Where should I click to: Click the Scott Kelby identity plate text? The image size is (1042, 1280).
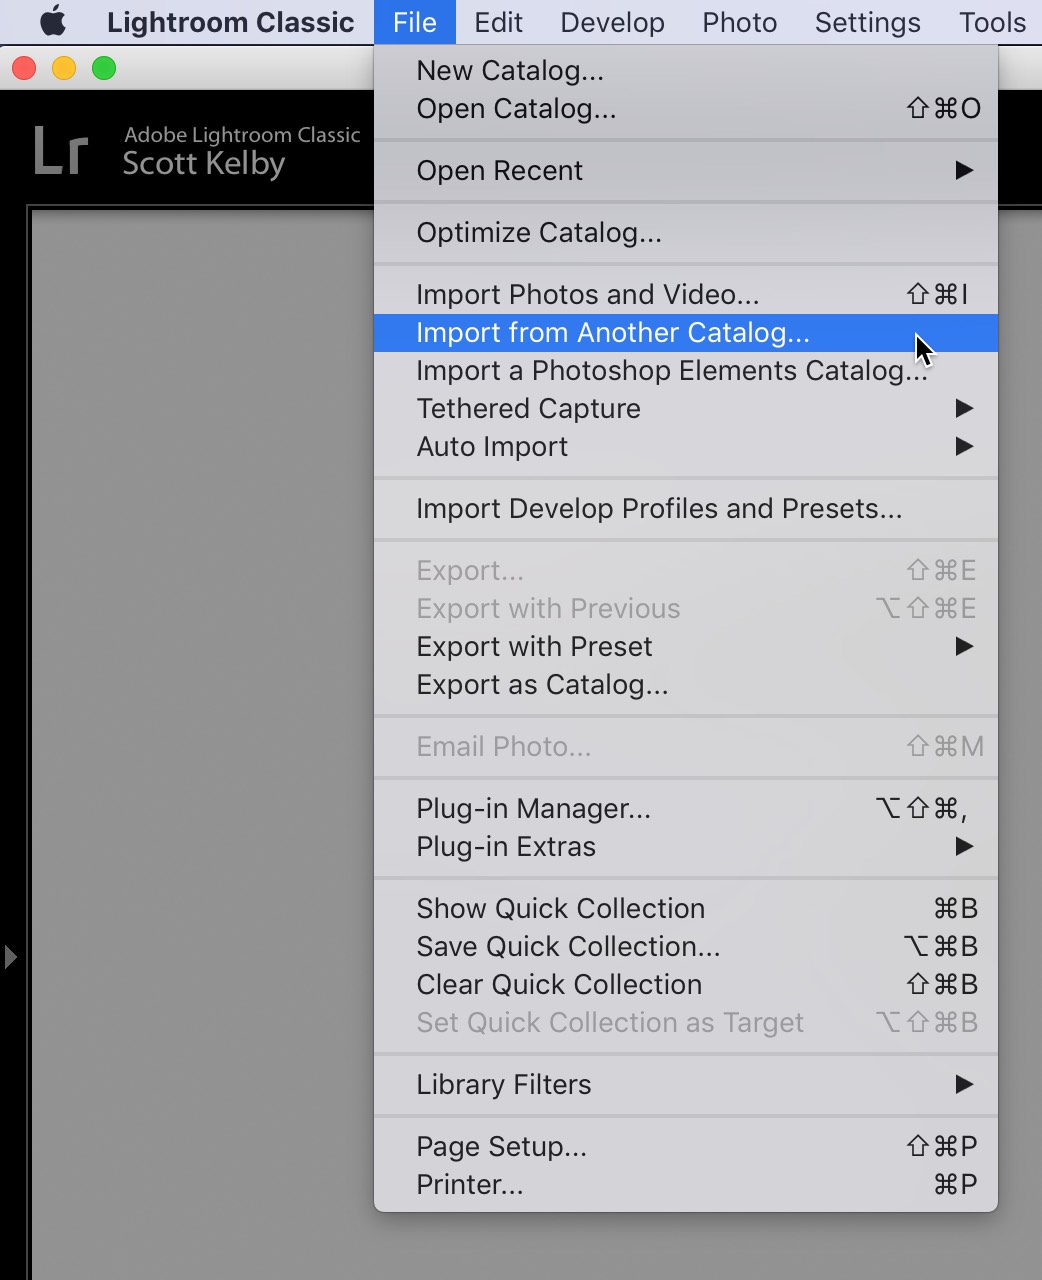pyautogui.click(x=204, y=164)
